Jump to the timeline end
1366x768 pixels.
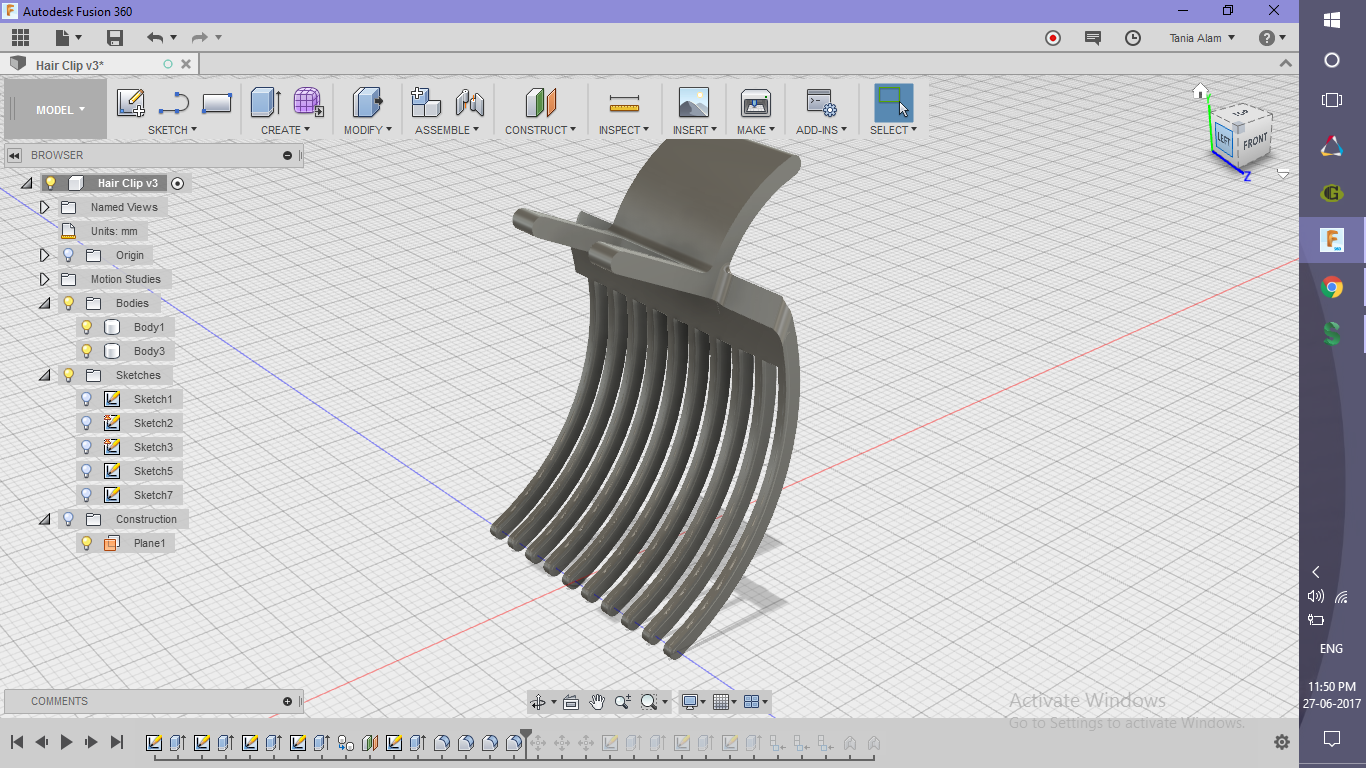[x=116, y=742]
